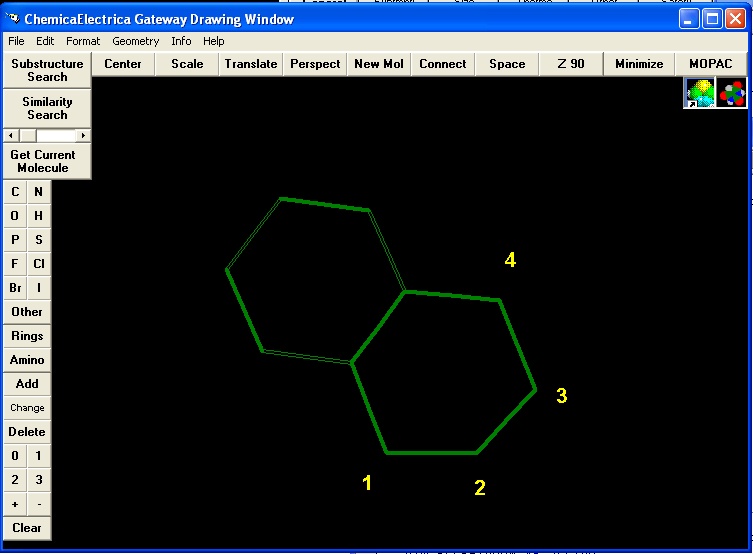
Task: Select bond order 0 button
Action: point(15,456)
